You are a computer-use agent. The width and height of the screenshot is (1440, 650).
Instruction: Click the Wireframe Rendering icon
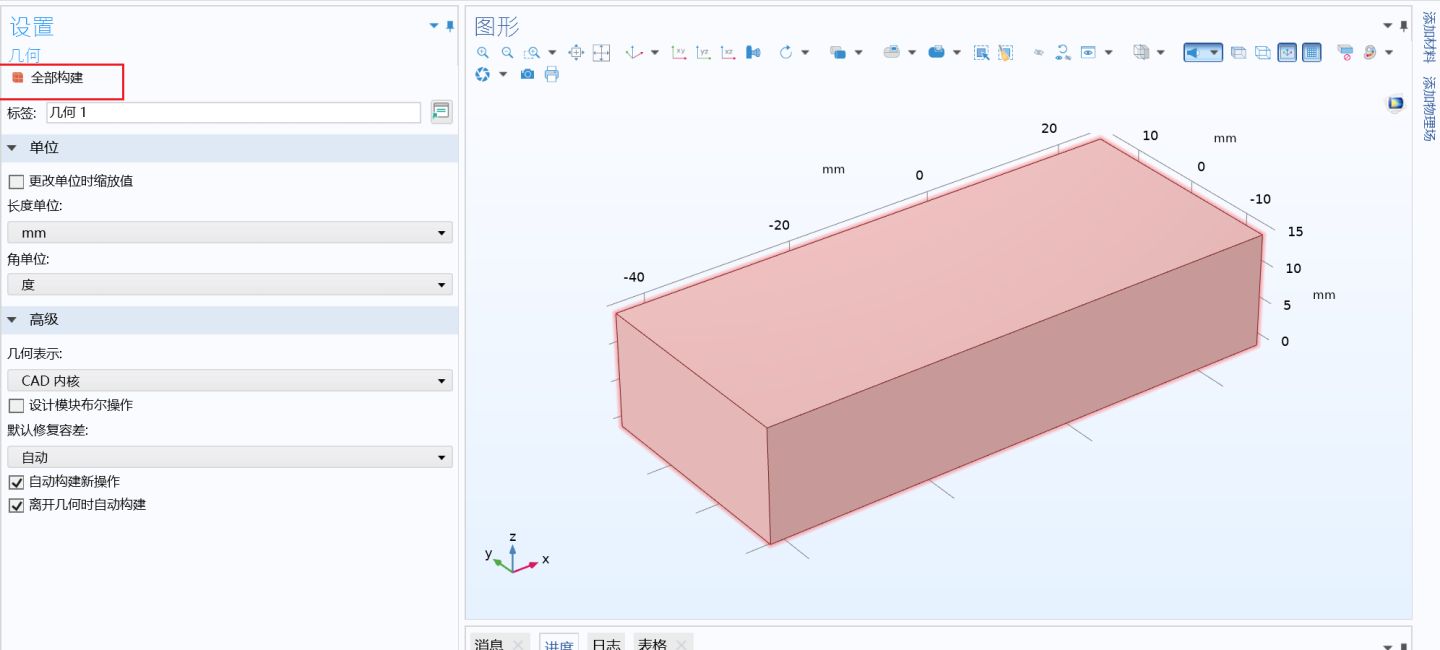pyautogui.click(x=1263, y=52)
